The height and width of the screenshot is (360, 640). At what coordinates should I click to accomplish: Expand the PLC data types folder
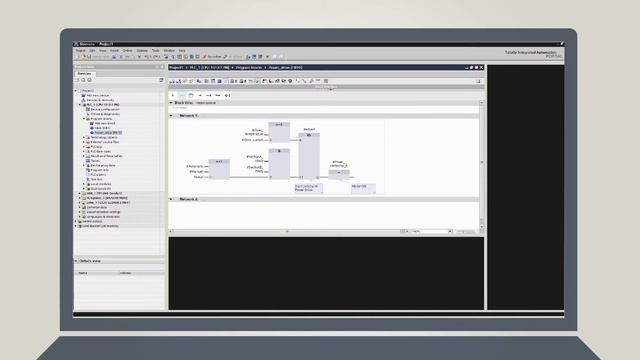click(84, 151)
